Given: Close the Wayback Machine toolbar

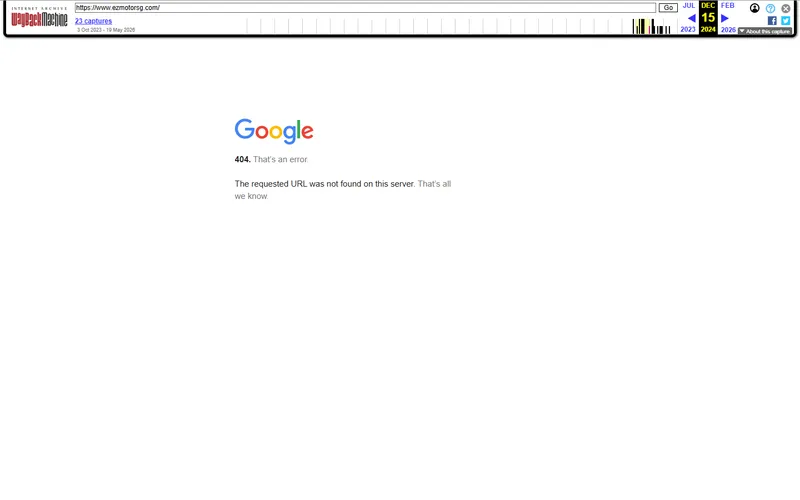Looking at the screenshot, I should (786, 8).
